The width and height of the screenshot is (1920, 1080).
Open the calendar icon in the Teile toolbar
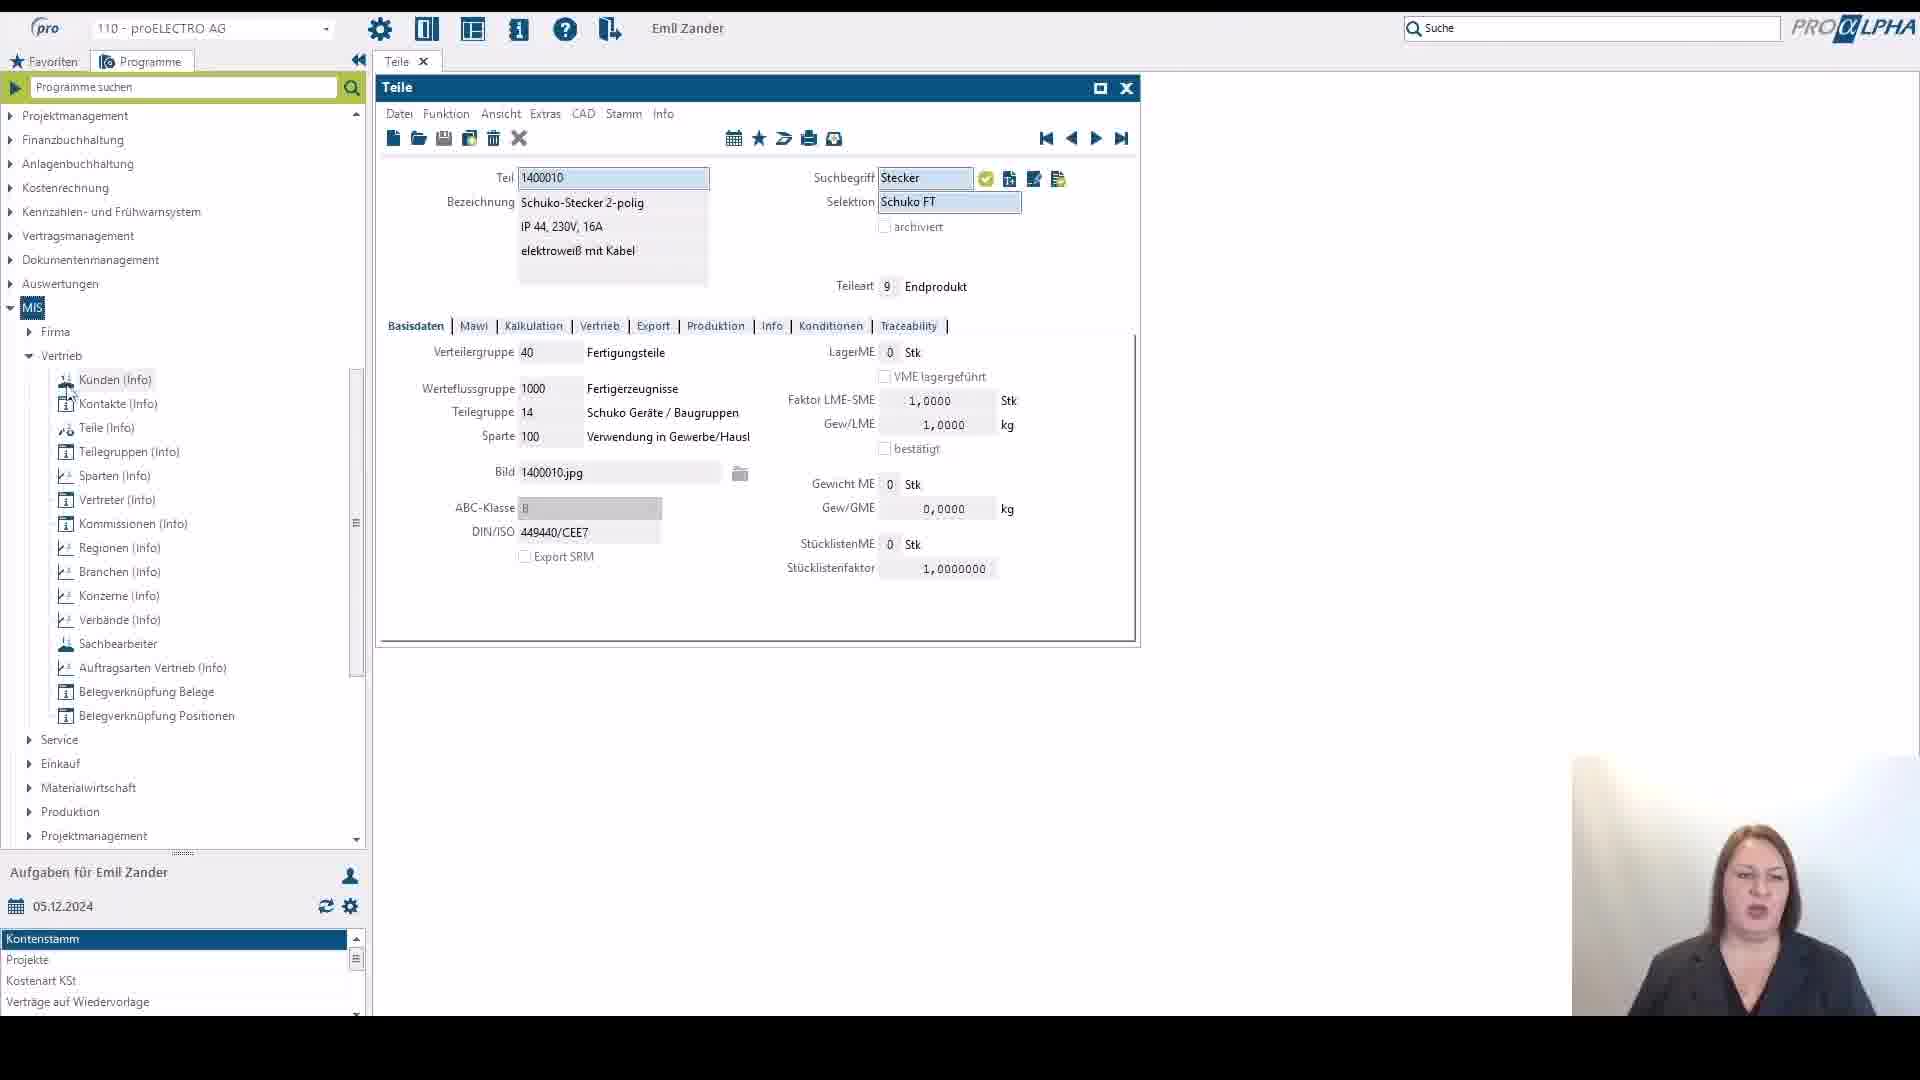click(x=734, y=139)
